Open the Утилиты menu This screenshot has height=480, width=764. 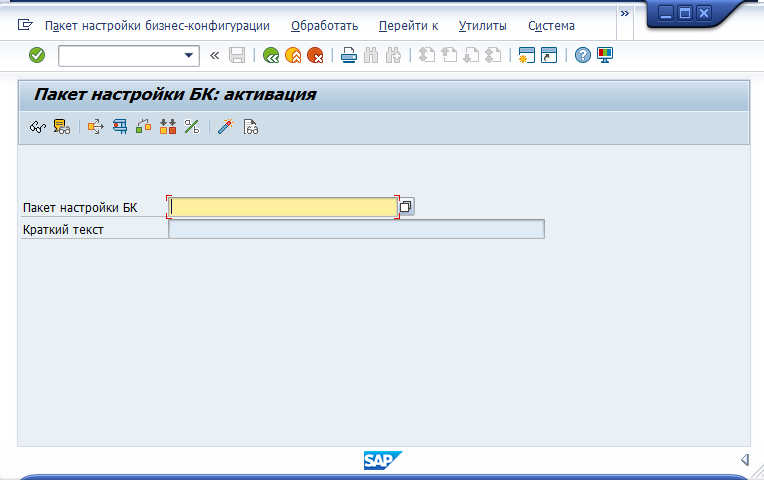coord(482,26)
